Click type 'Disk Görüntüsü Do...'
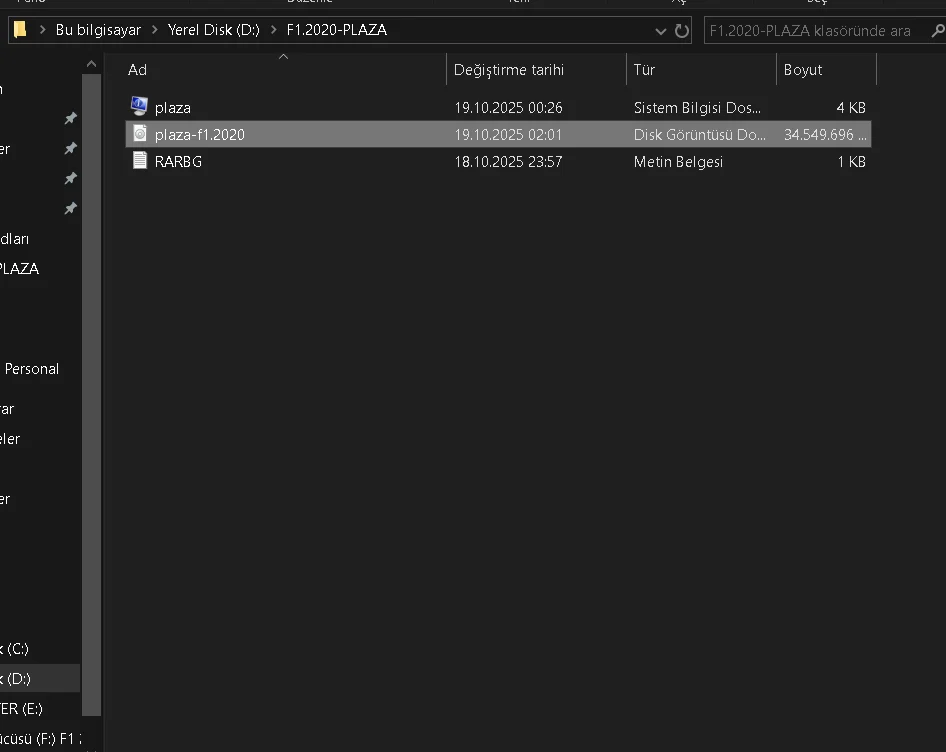Viewport: 946px width, 752px height. tap(699, 135)
